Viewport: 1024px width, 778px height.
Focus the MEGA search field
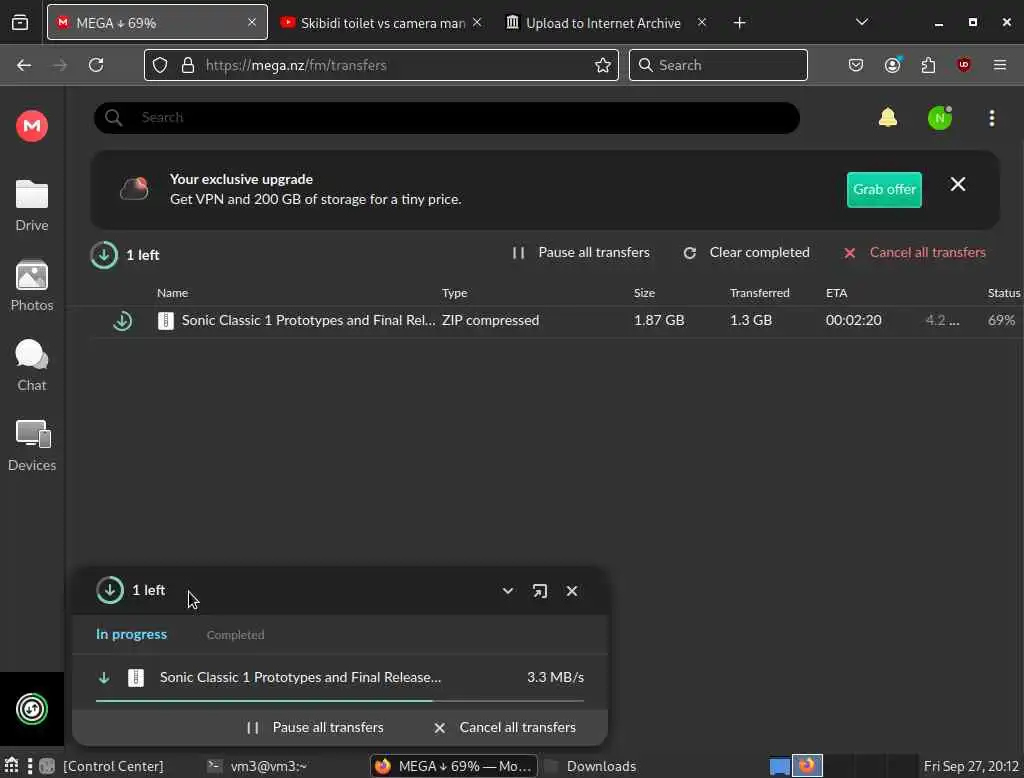pos(447,118)
